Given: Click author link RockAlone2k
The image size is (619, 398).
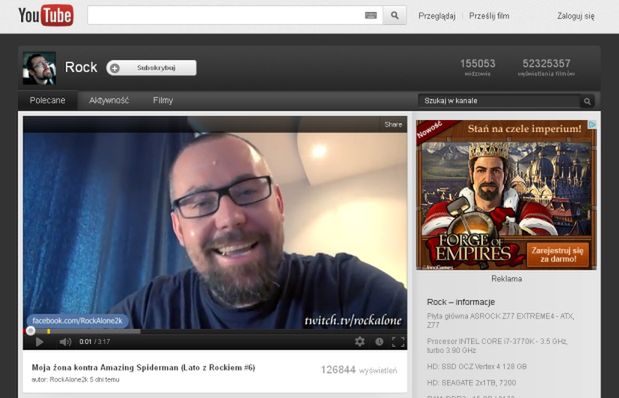Looking at the screenshot, I should pos(69,380).
